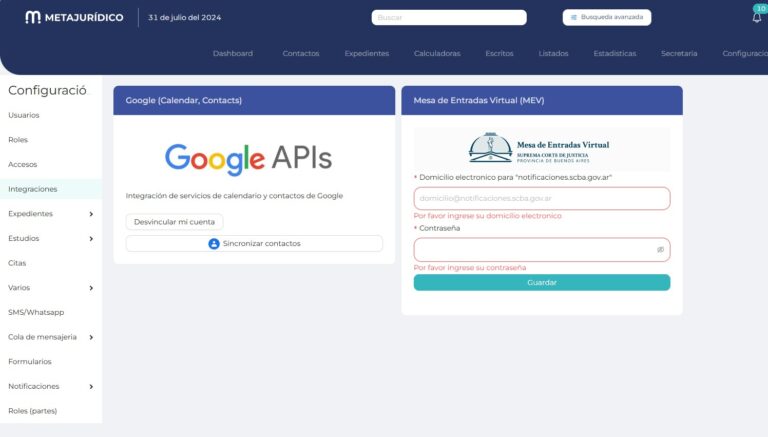The width and height of the screenshot is (768, 437).
Task: Focus the Buscar search field
Action: [x=449, y=18]
